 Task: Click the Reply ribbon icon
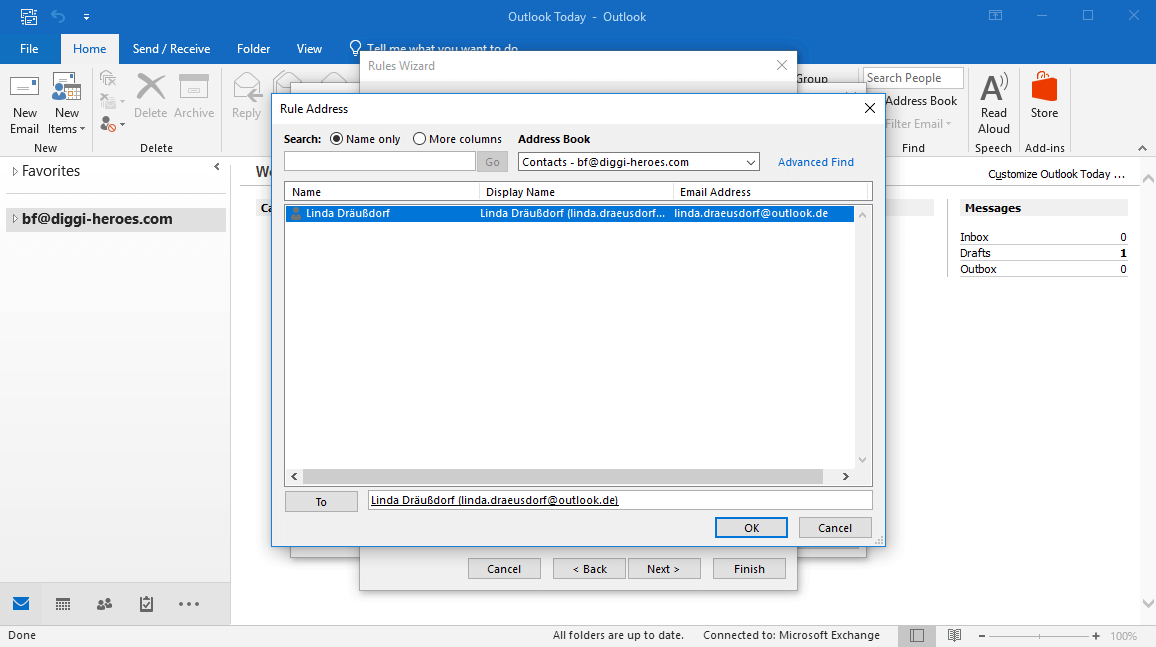point(246,97)
